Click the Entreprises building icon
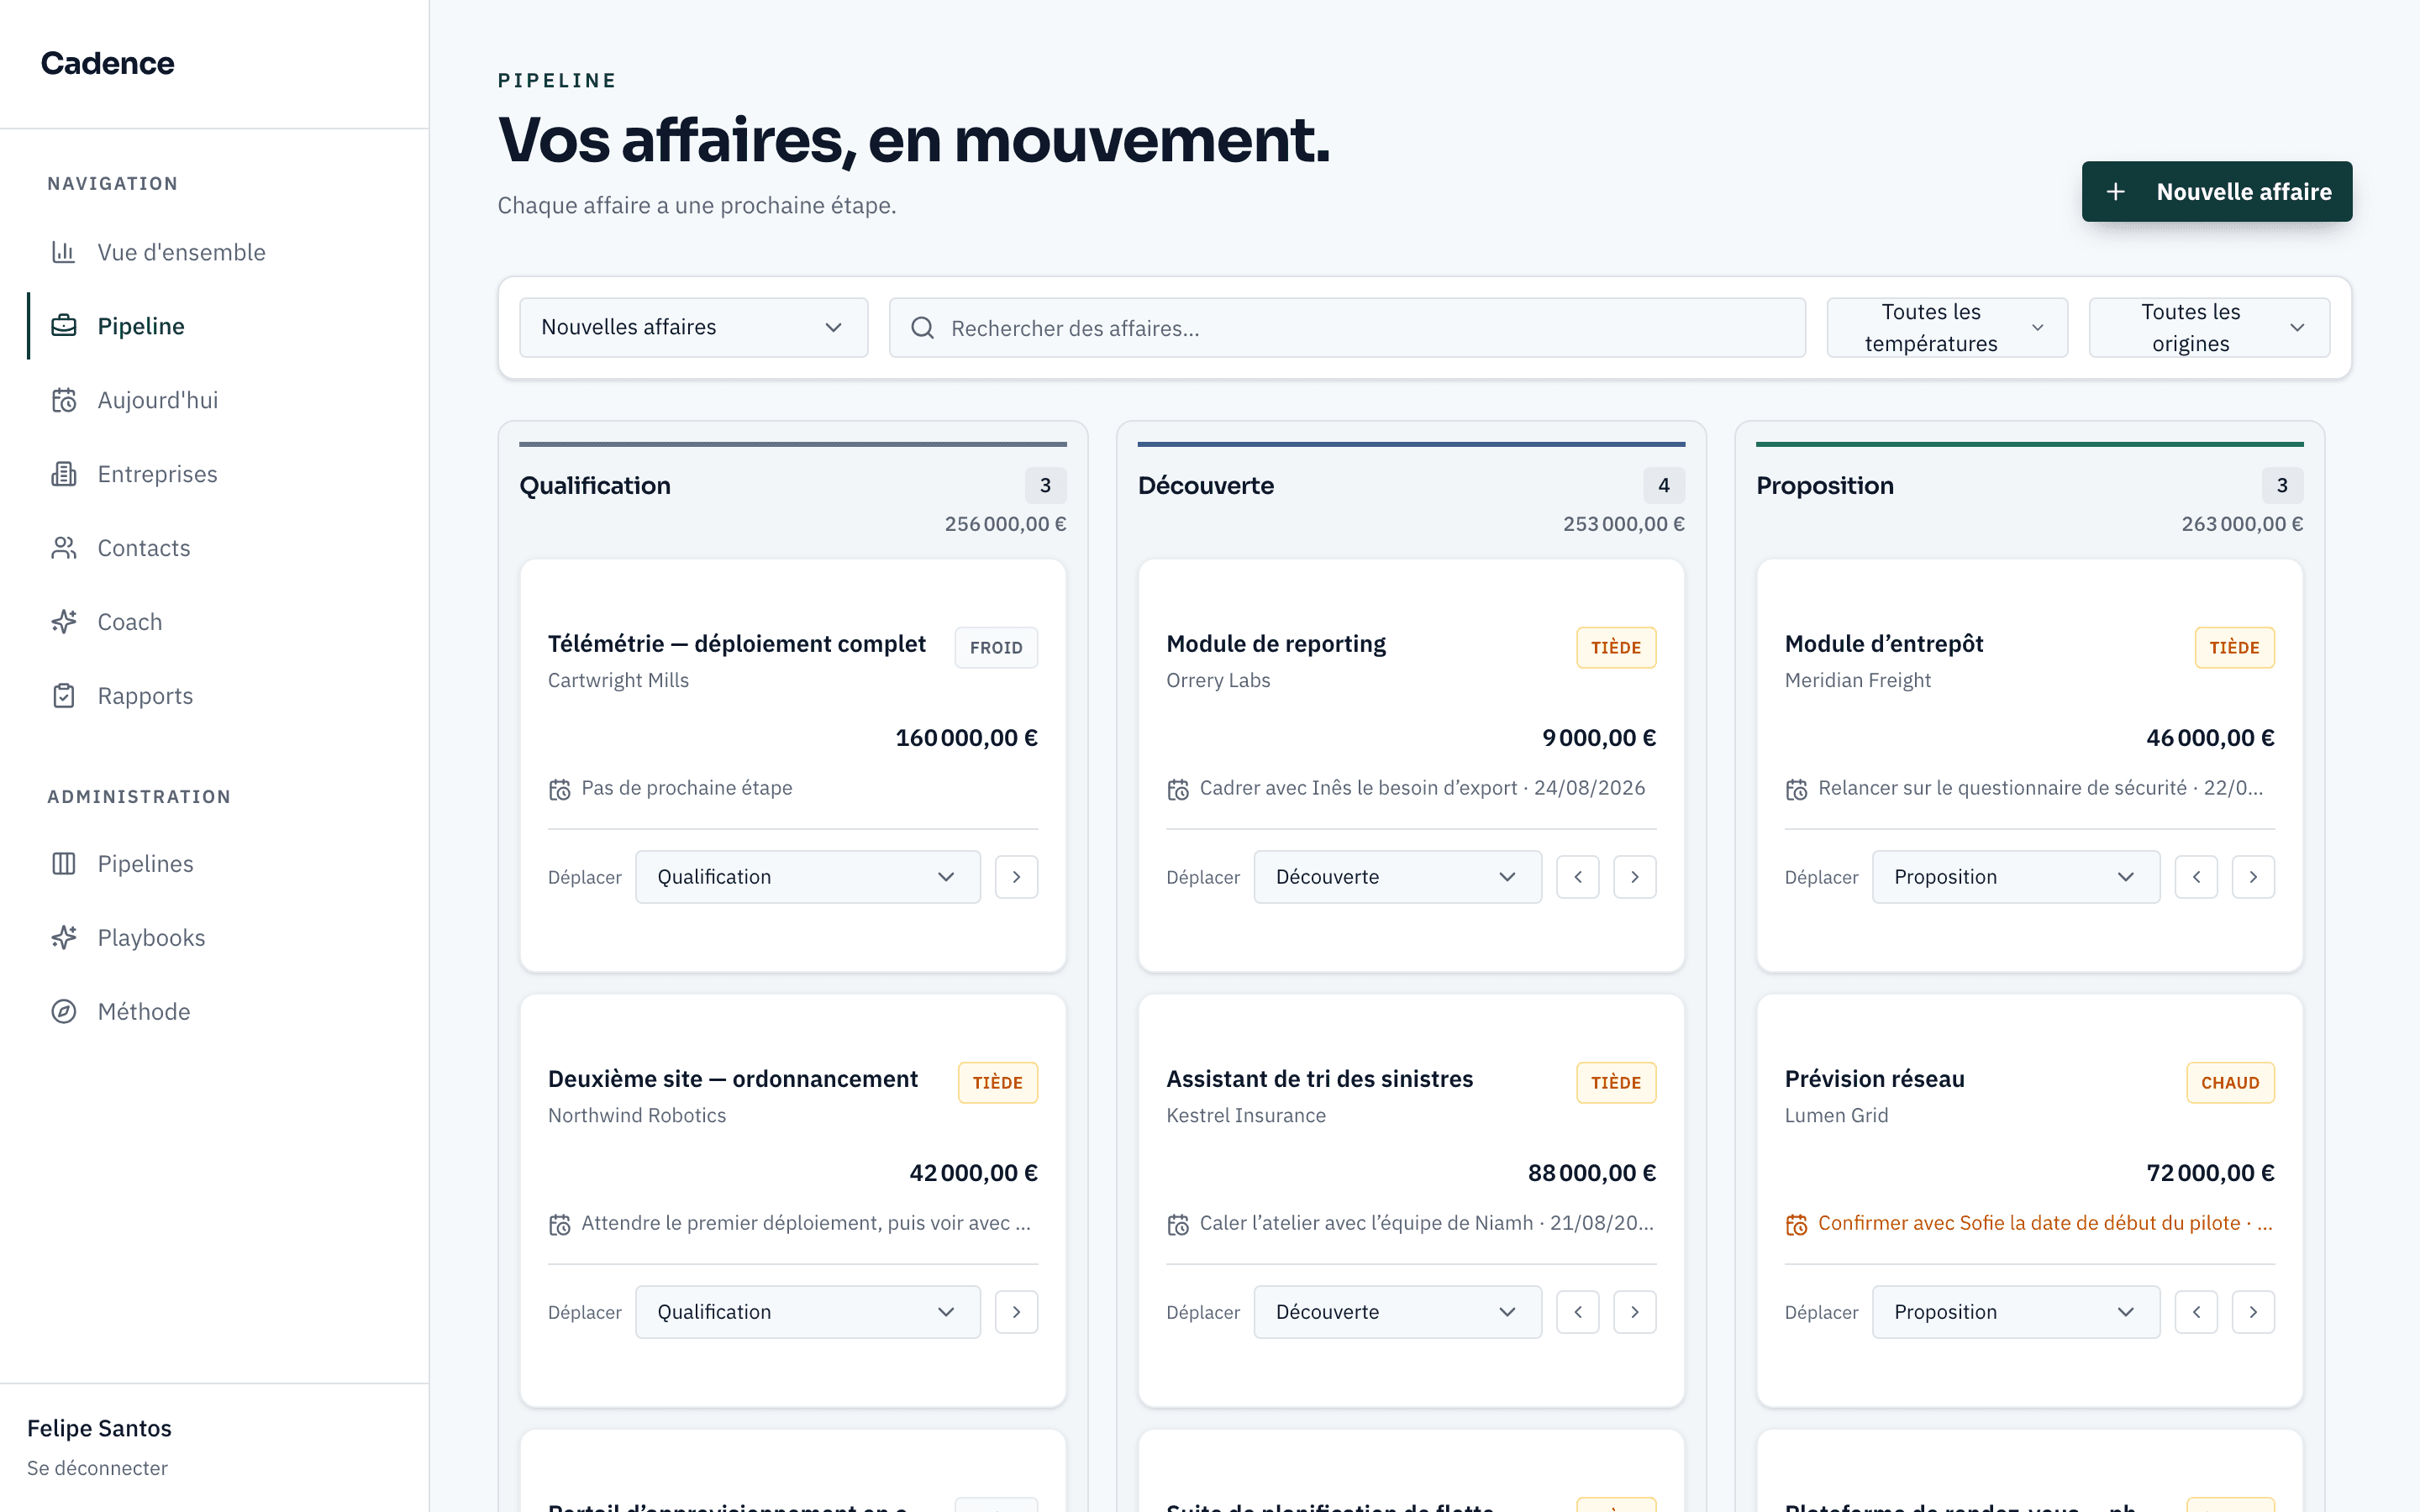 64,474
